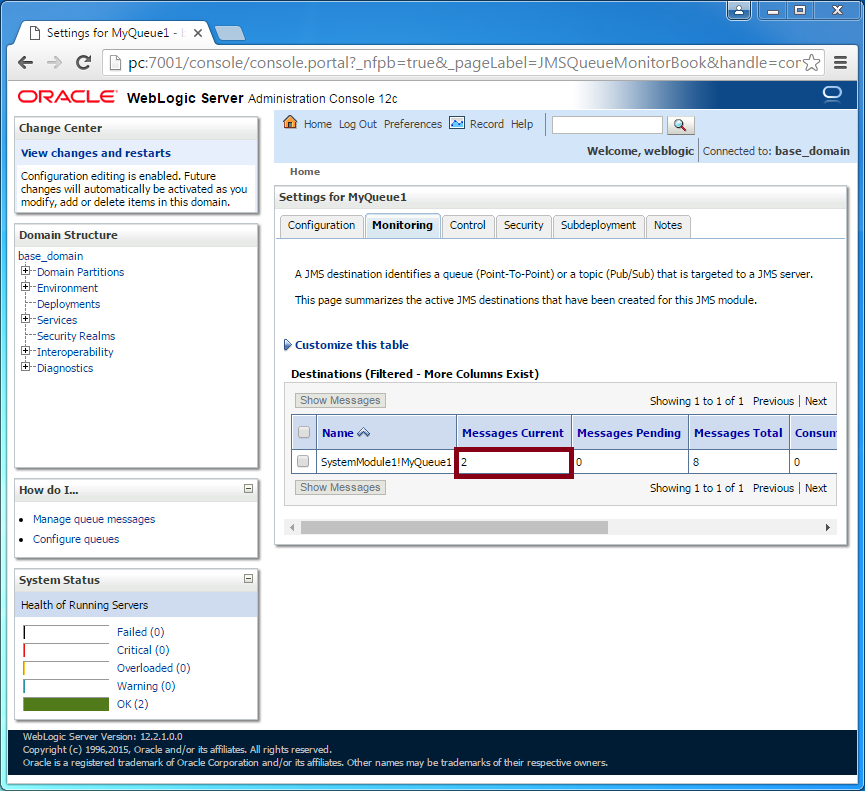Open the Control tab
Image resolution: width=865 pixels, height=791 pixels.
468,226
